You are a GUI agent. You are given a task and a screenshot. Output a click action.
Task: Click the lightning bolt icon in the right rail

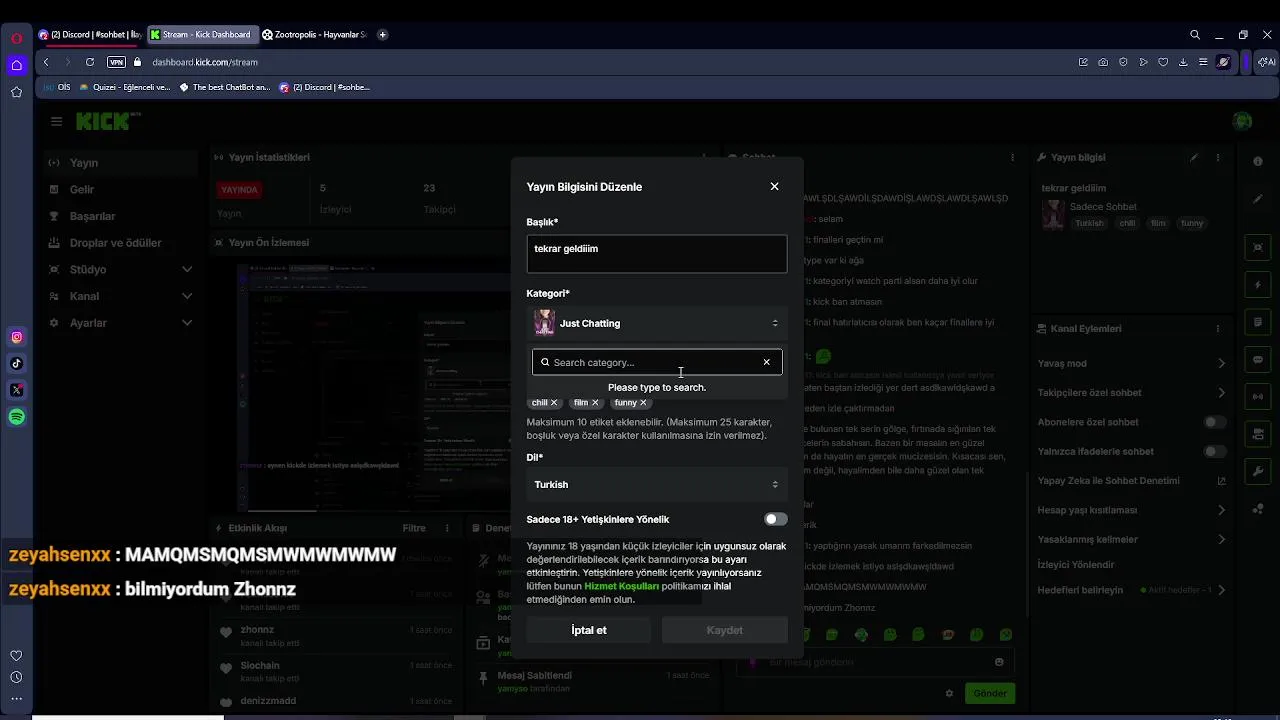click(x=1258, y=285)
